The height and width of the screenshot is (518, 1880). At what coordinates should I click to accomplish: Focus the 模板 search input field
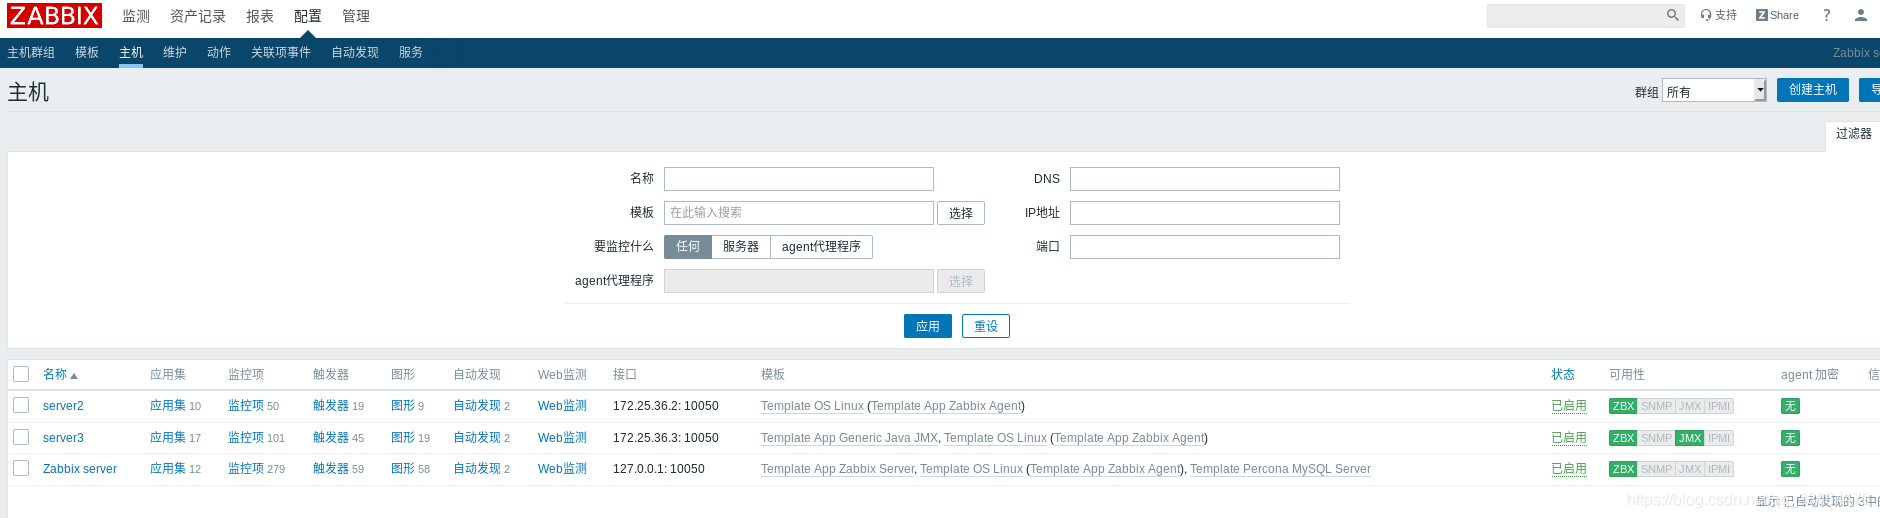pos(799,213)
